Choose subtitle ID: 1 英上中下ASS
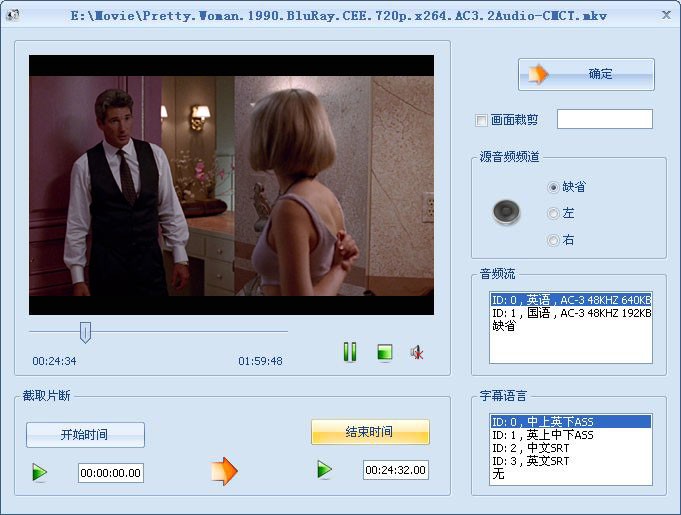 pos(571,435)
